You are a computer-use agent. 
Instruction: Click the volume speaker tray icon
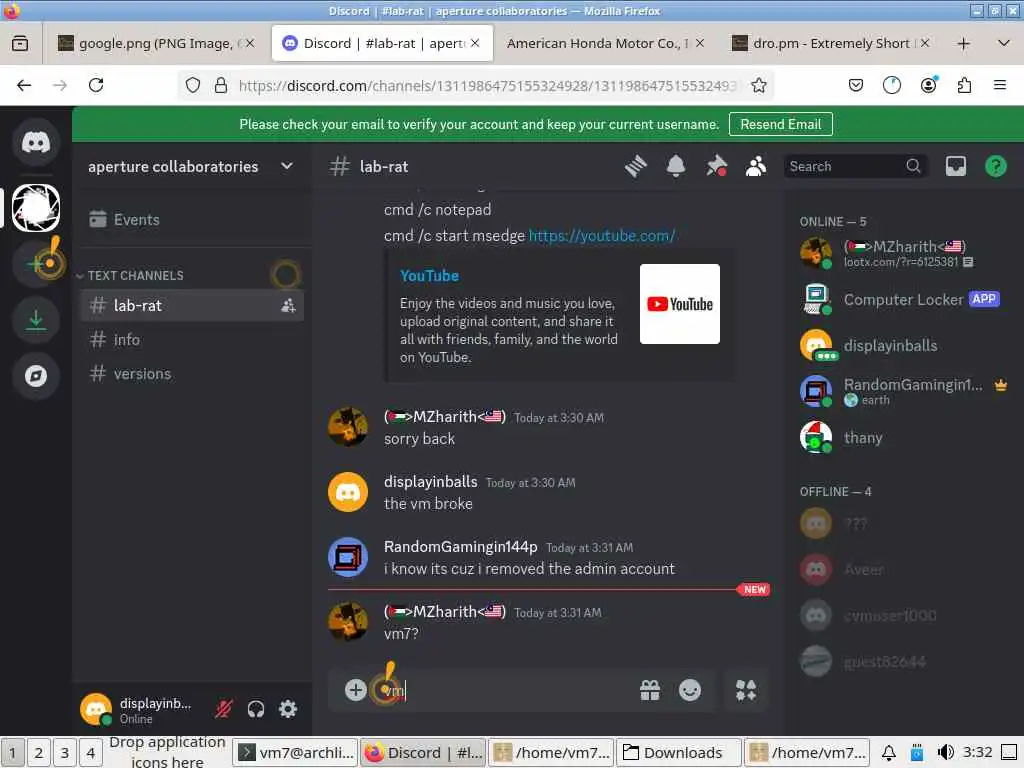pyautogui.click(x=945, y=752)
